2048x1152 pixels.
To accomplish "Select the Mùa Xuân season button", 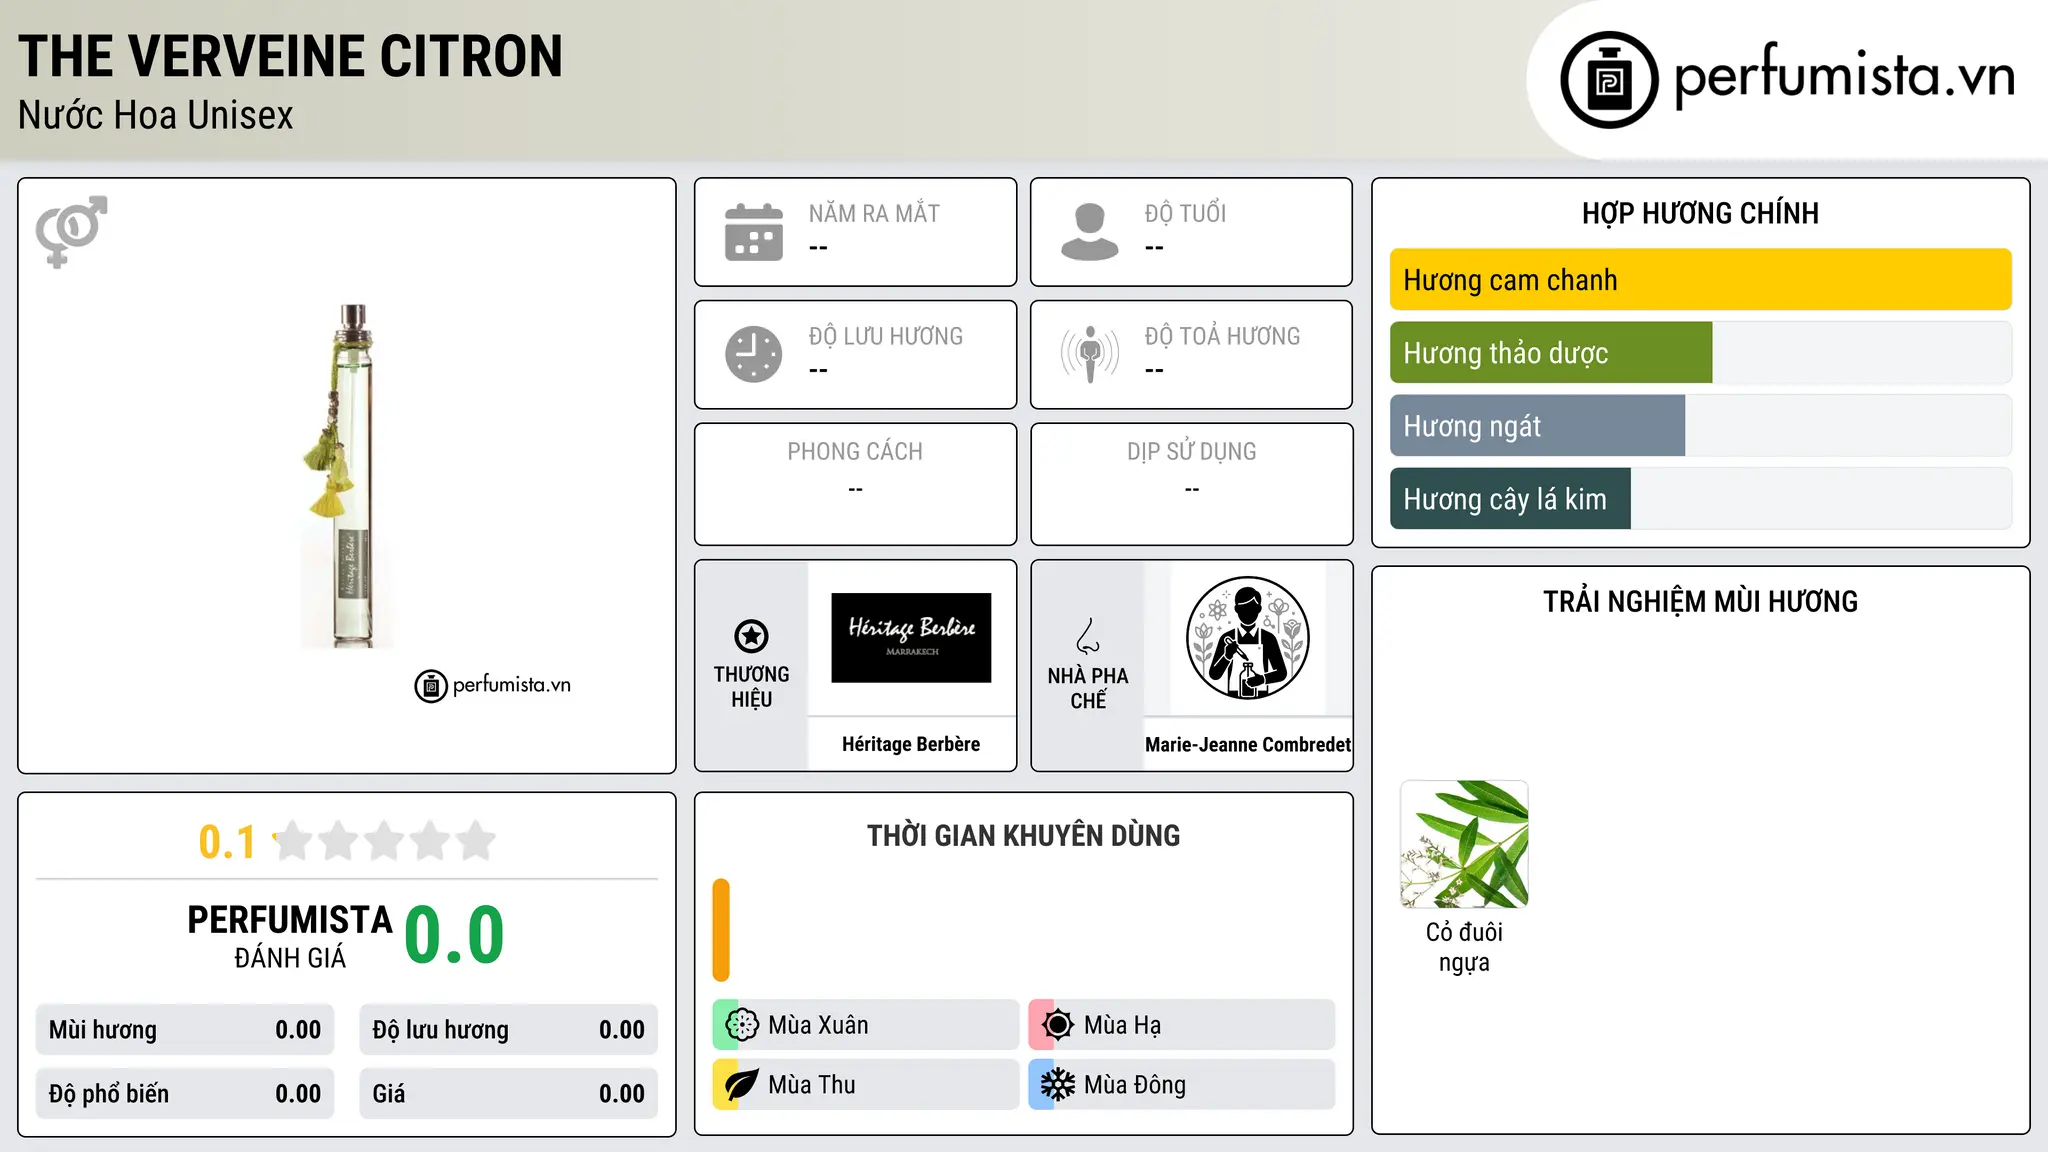I will (x=866, y=1025).
